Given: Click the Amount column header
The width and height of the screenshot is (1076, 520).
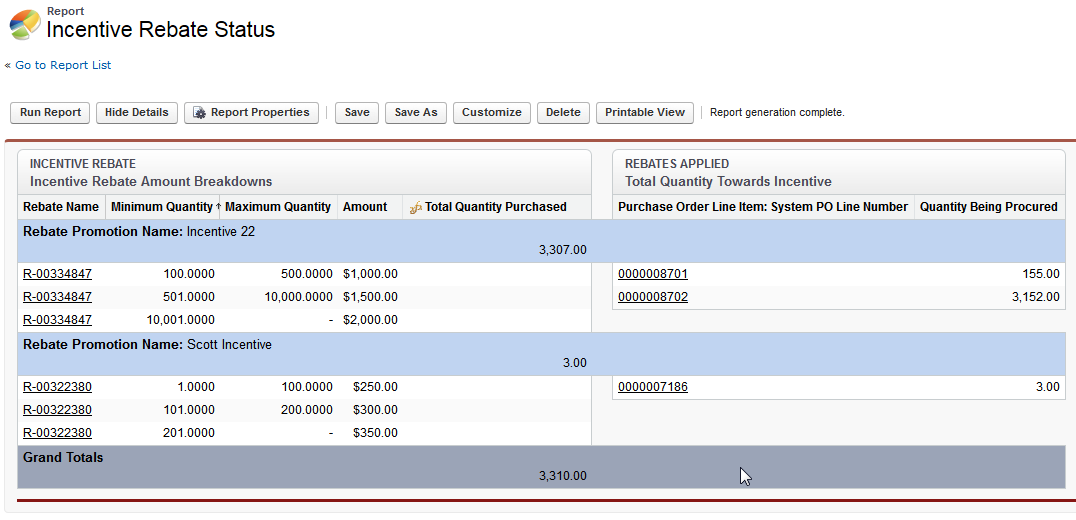Looking at the screenshot, I should click(x=365, y=207).
